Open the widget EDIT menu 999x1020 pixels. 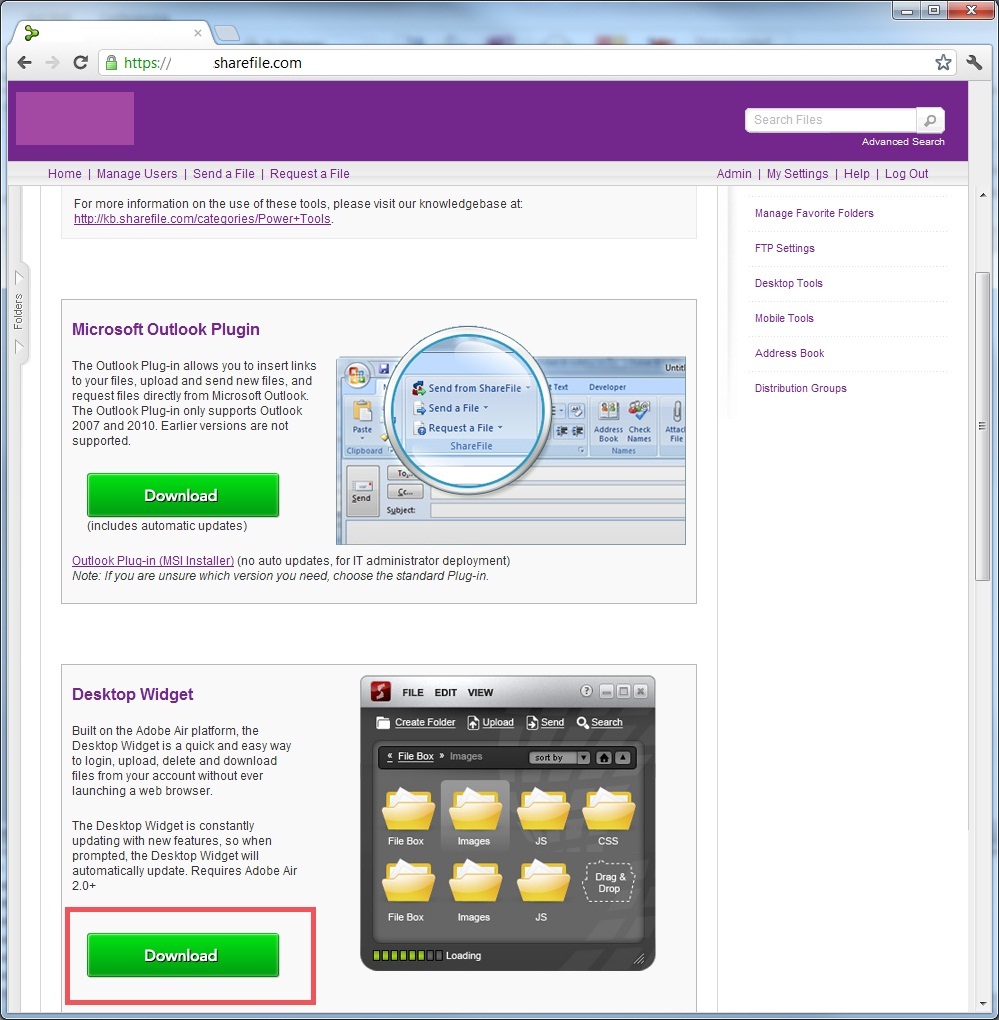[x=446, y=693]
